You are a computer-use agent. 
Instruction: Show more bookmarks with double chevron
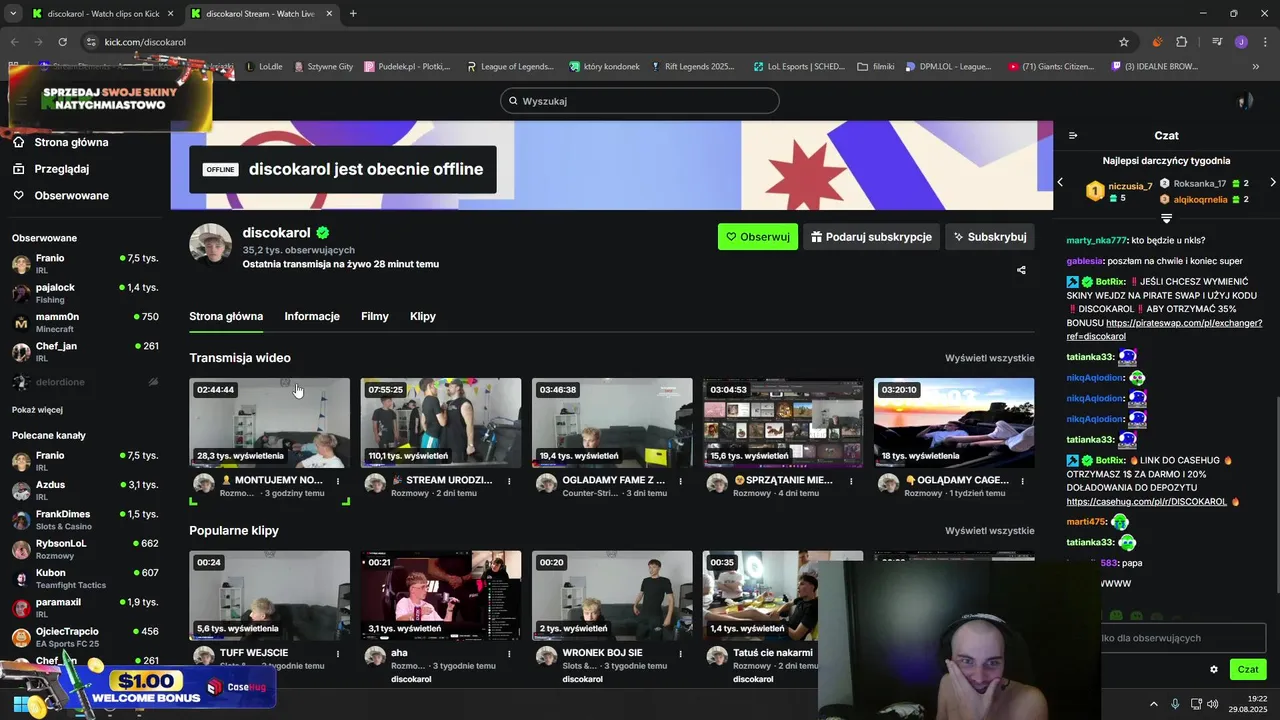1256,67
